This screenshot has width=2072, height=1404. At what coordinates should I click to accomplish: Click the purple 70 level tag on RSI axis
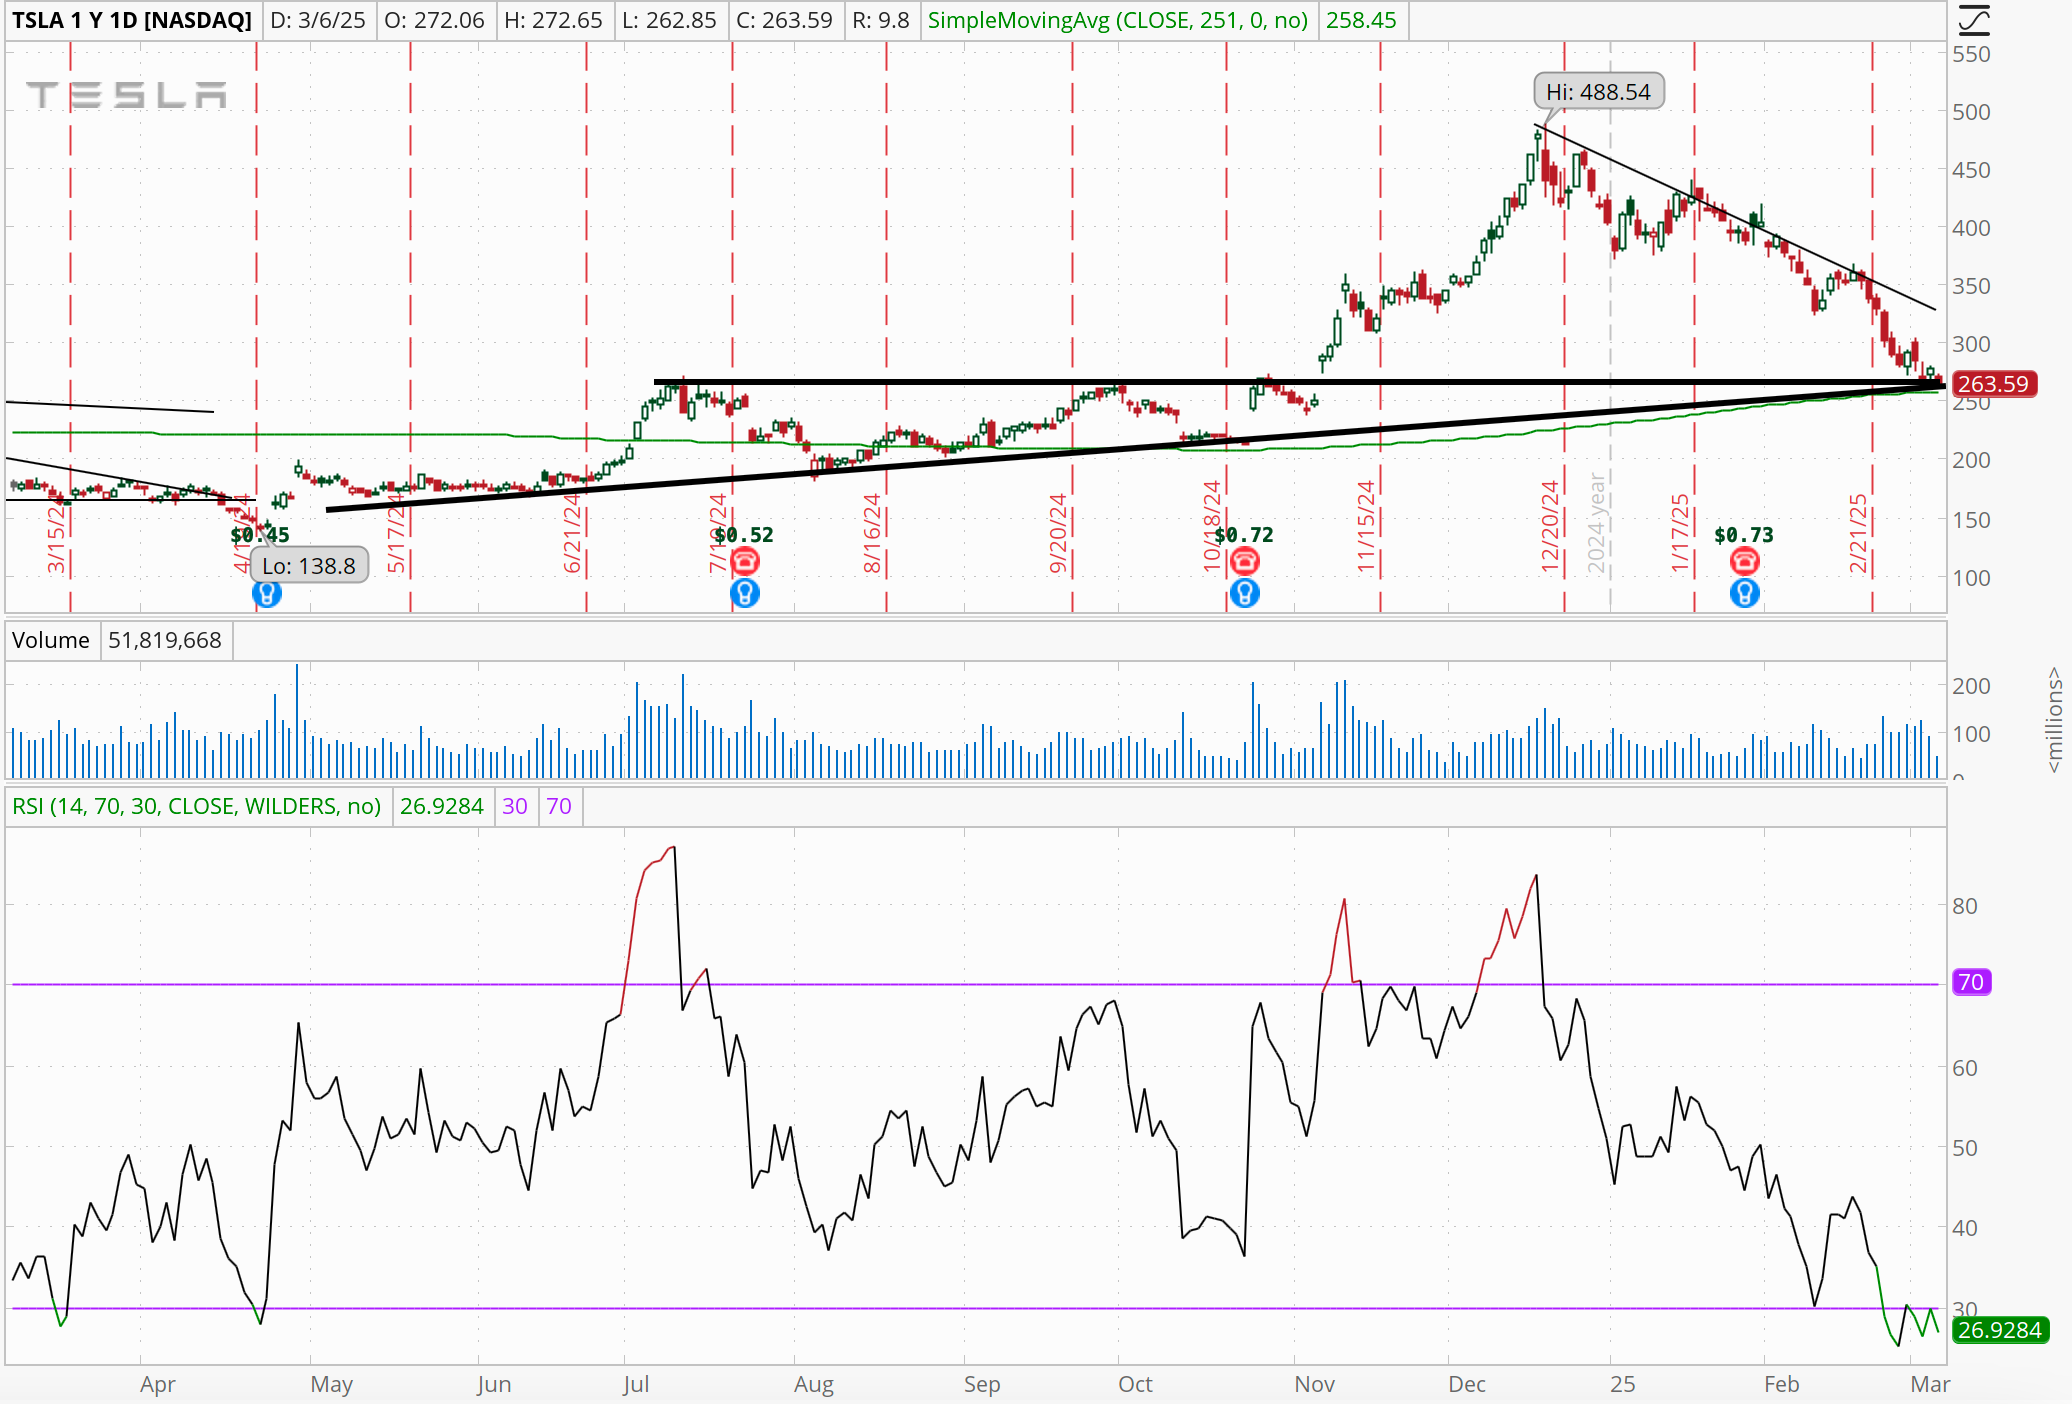point(1970,982)
